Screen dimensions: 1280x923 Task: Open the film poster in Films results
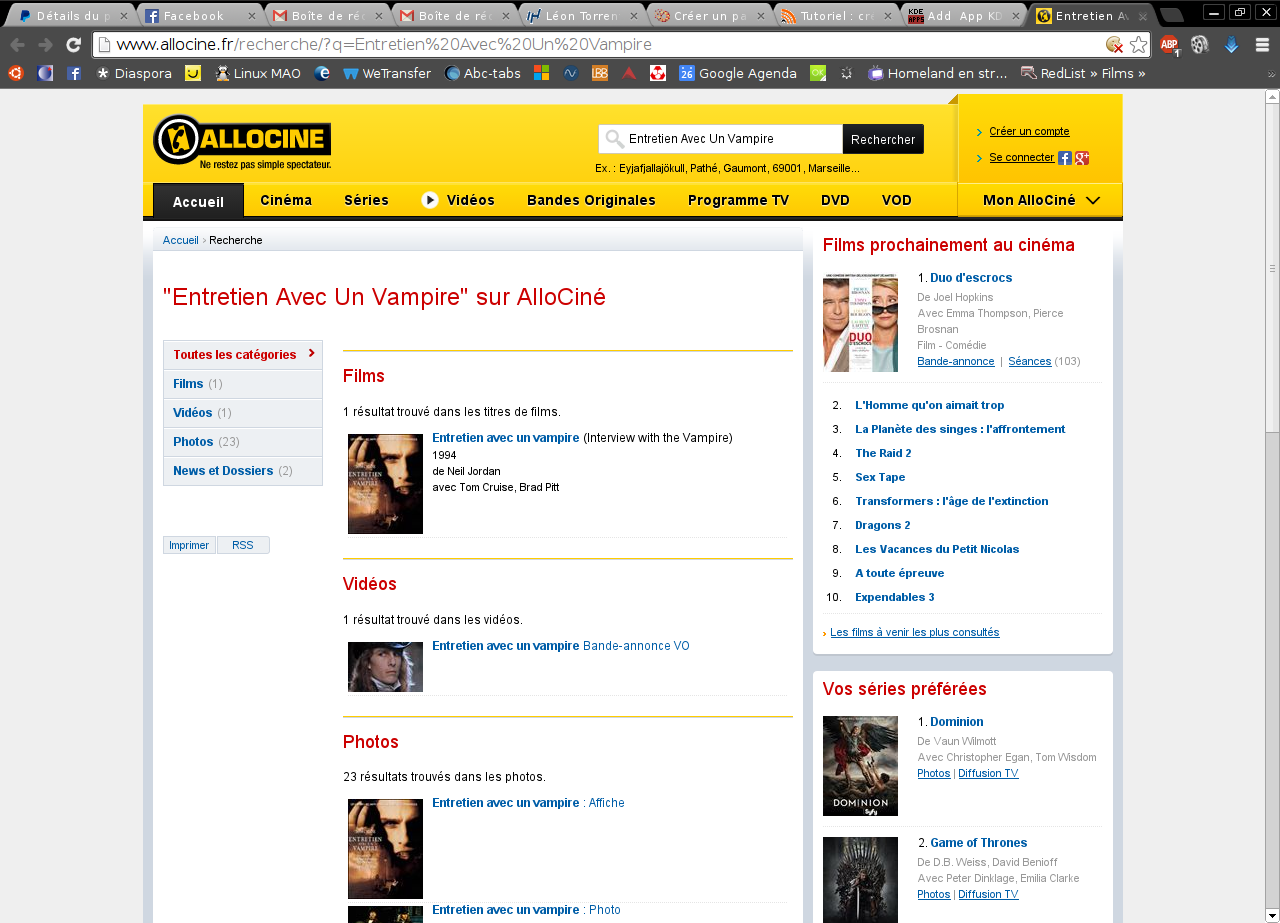click(385, 484)
